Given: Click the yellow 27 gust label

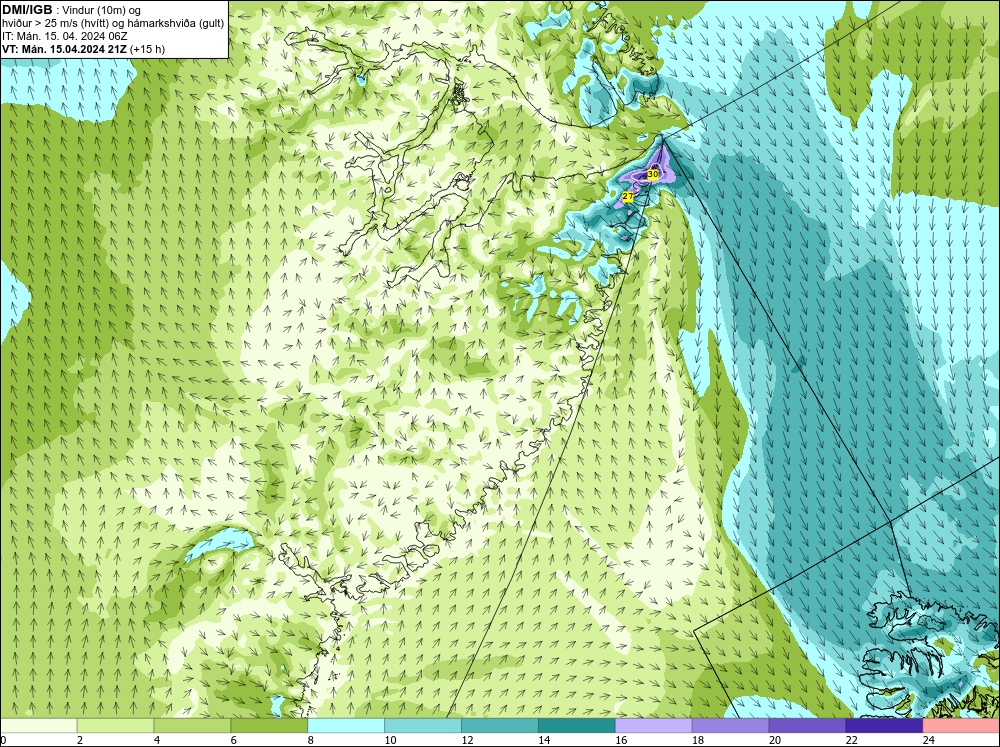Looking at the screenshot, I should [x=628, y=196].
